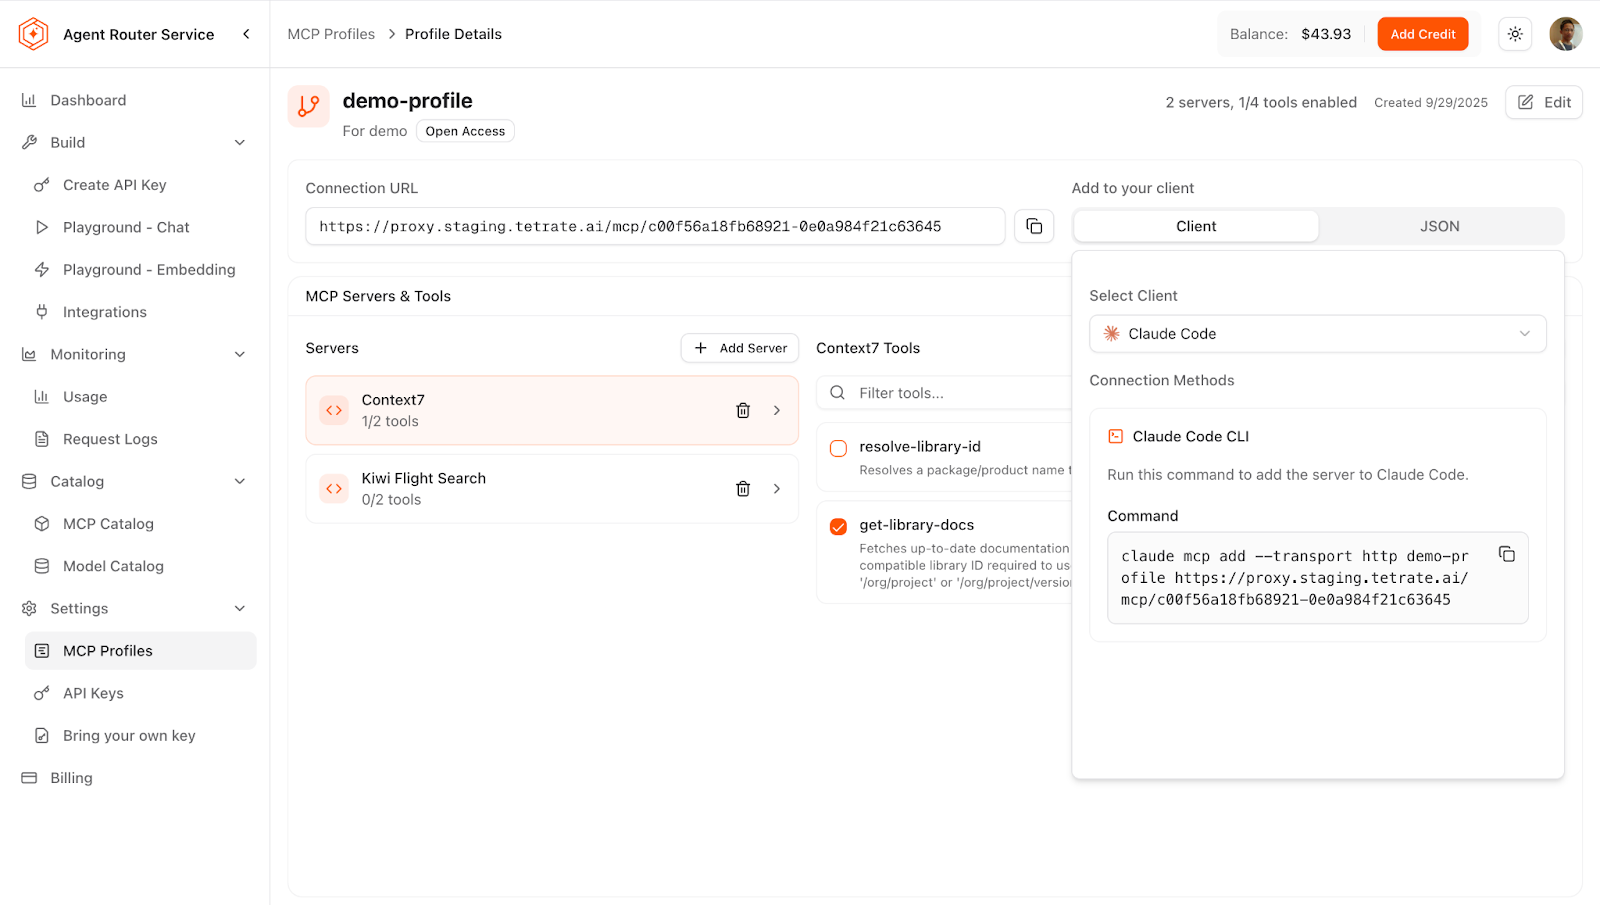Collapse the Monitoring section in the sidebar

point(240,355)
